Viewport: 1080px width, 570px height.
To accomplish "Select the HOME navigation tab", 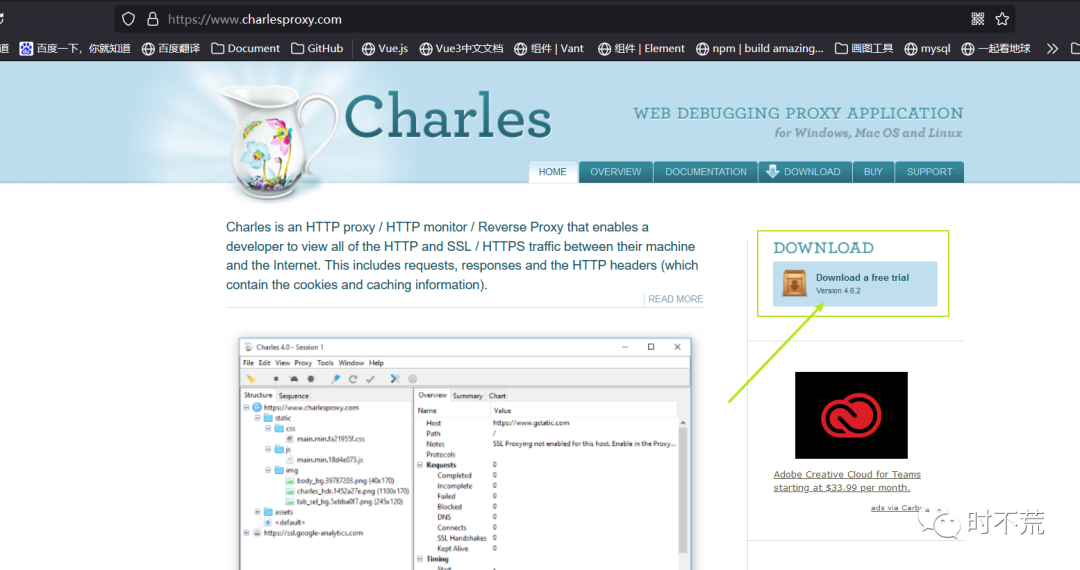I will [552, 172].
